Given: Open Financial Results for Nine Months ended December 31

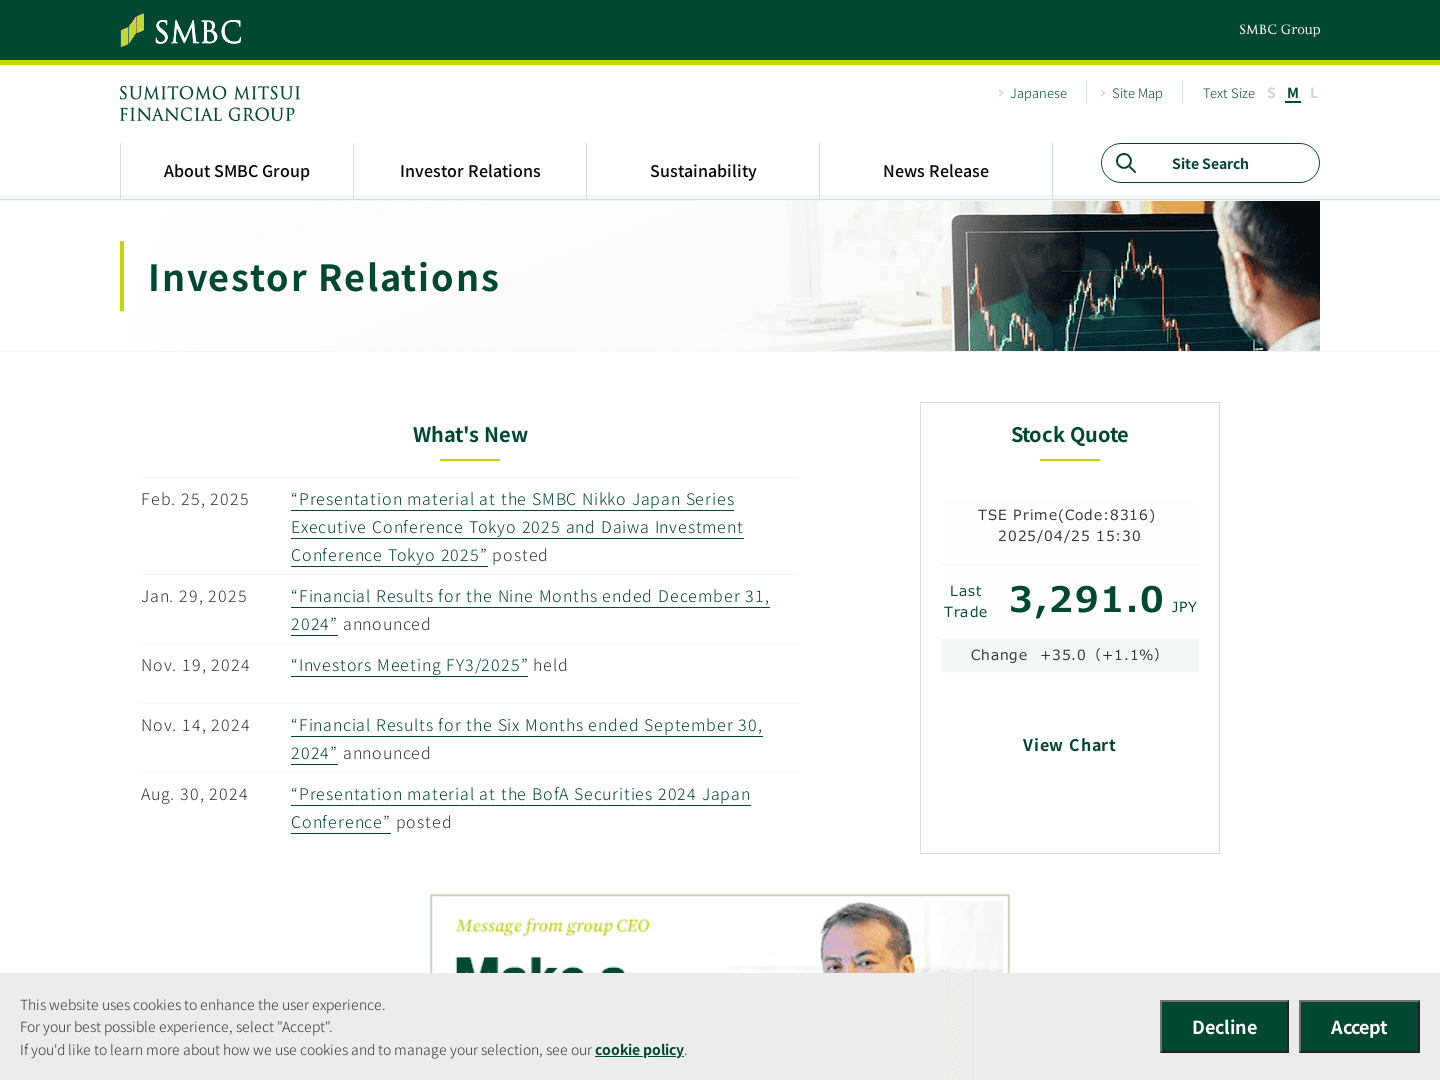Looking at the screenshot, I should (530, 610).
